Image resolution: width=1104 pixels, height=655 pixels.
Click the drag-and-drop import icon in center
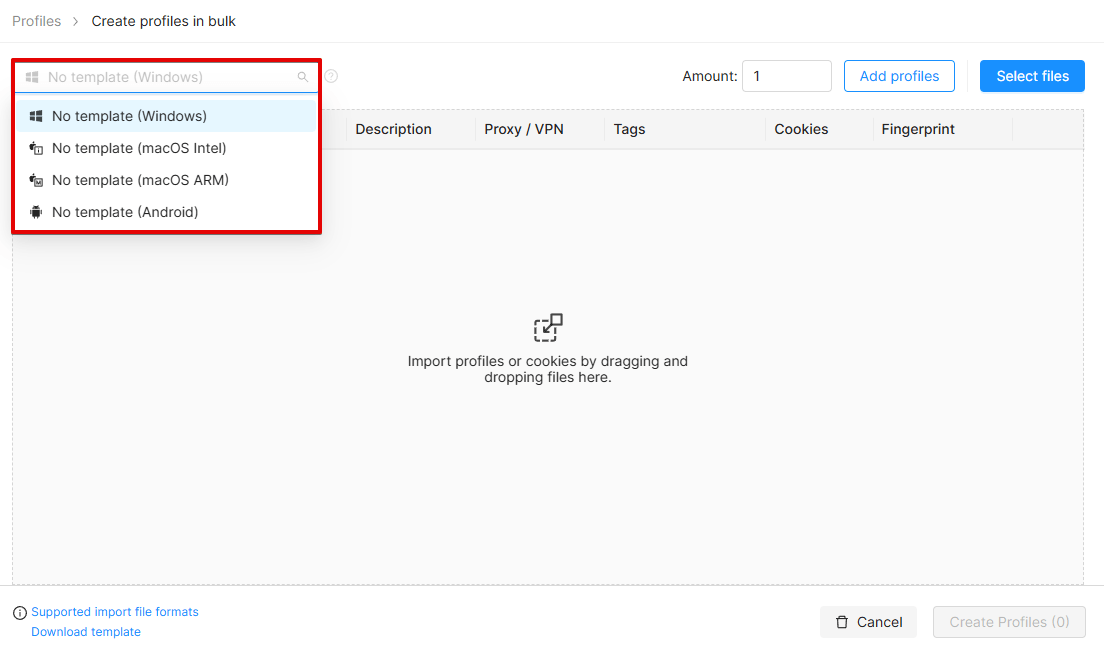[548, 328]
